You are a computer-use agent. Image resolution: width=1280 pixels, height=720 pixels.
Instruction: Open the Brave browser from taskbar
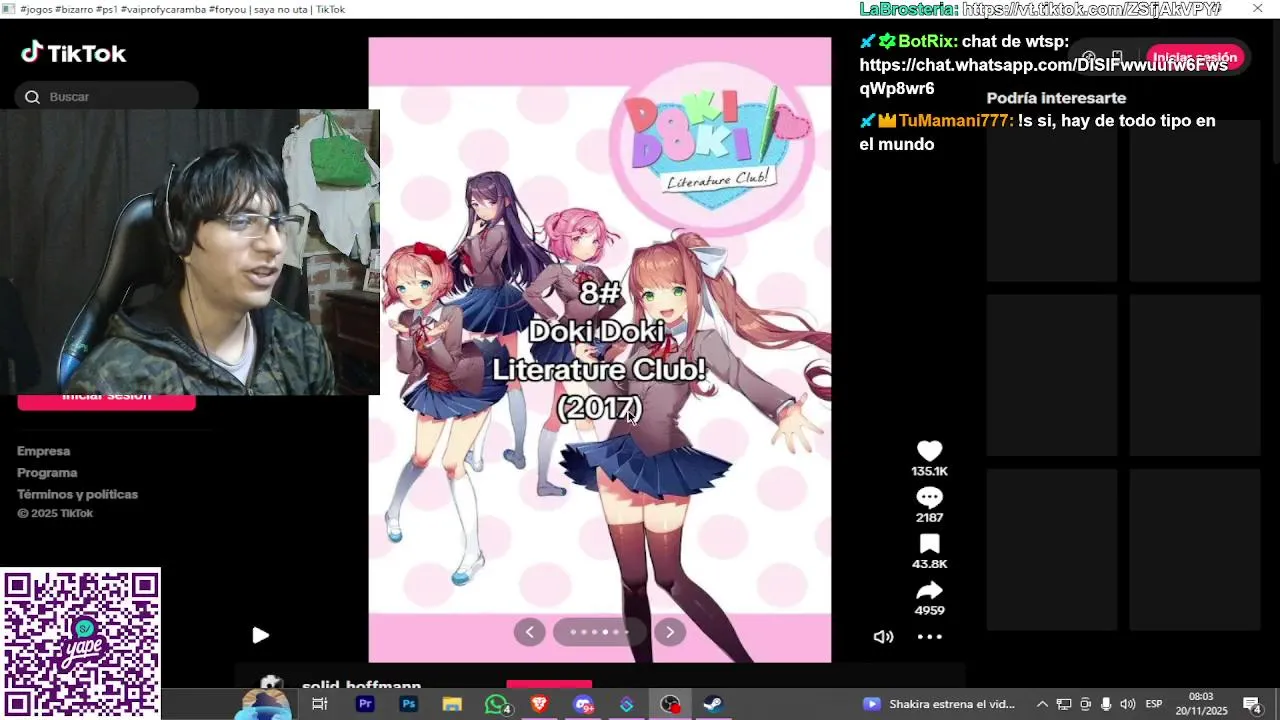[x=540, y=704]
